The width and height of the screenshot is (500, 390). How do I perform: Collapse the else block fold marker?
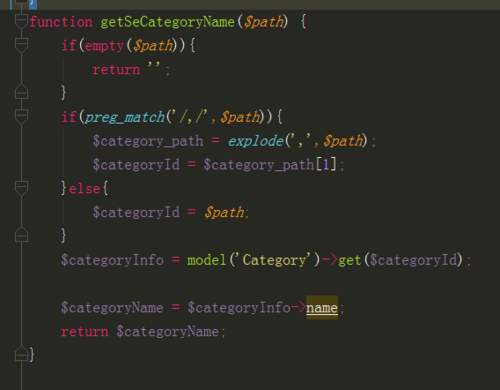click(x=21, y=188)
